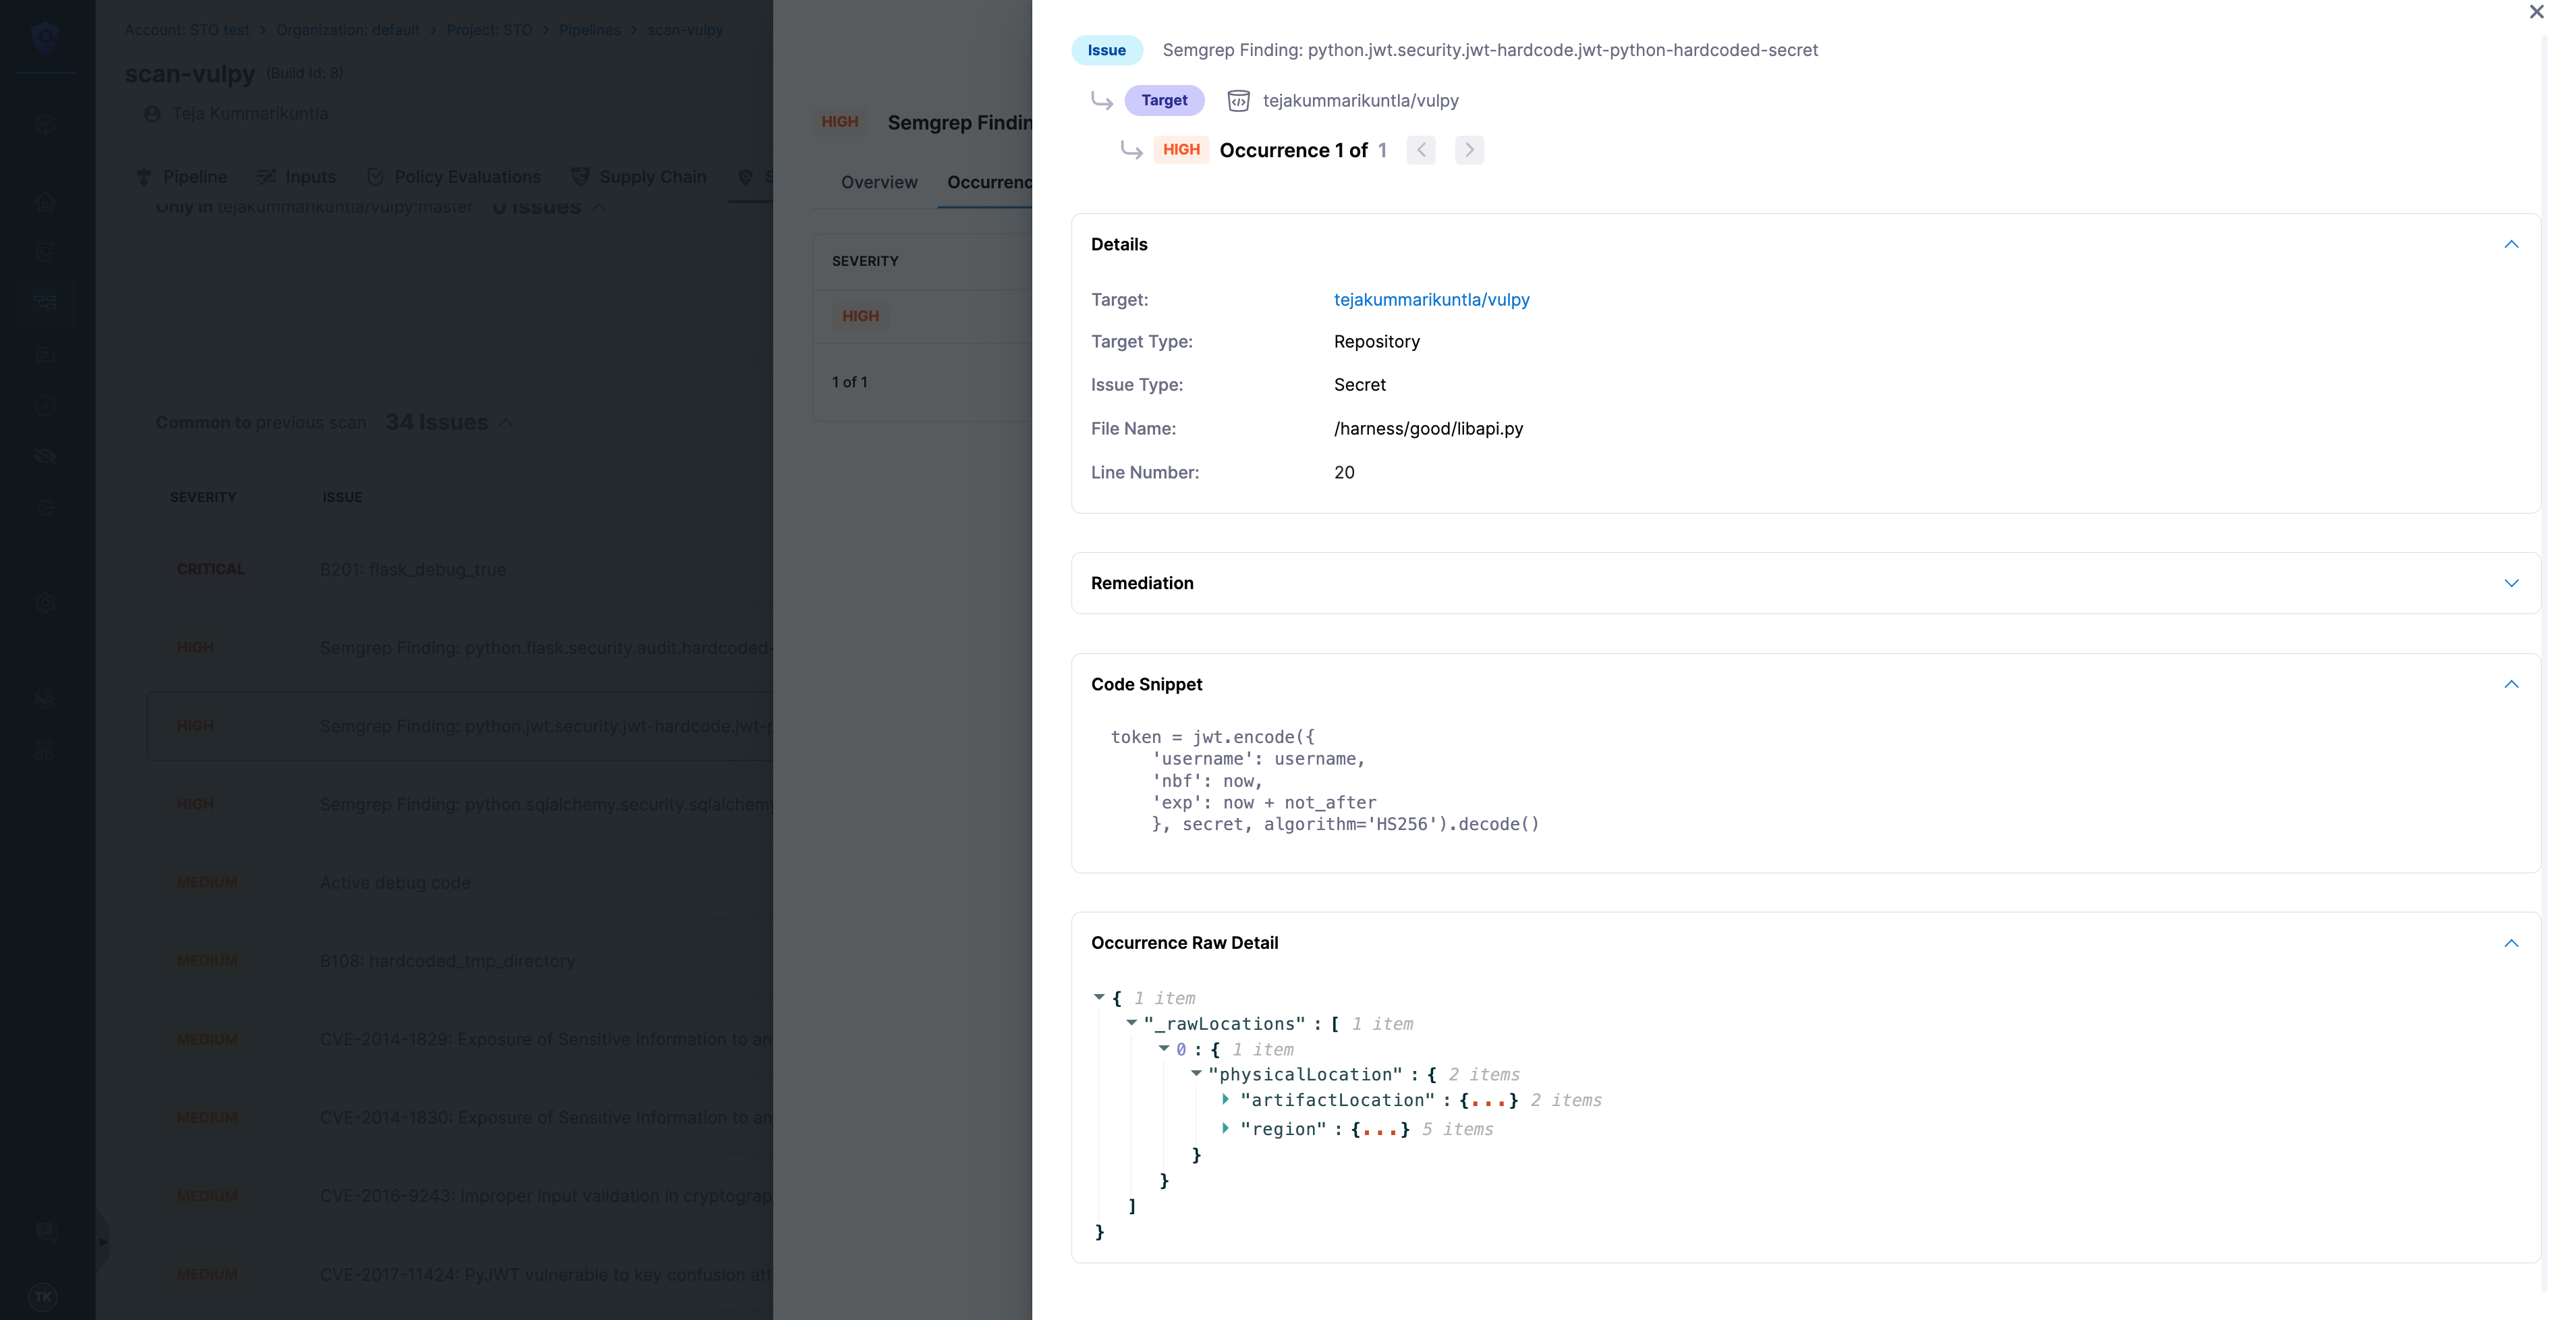This screenshot has width=2576, height=1320.
Task: Click the repository icon beside tejakummarikuntla/vulpy
Action: 1238,101
